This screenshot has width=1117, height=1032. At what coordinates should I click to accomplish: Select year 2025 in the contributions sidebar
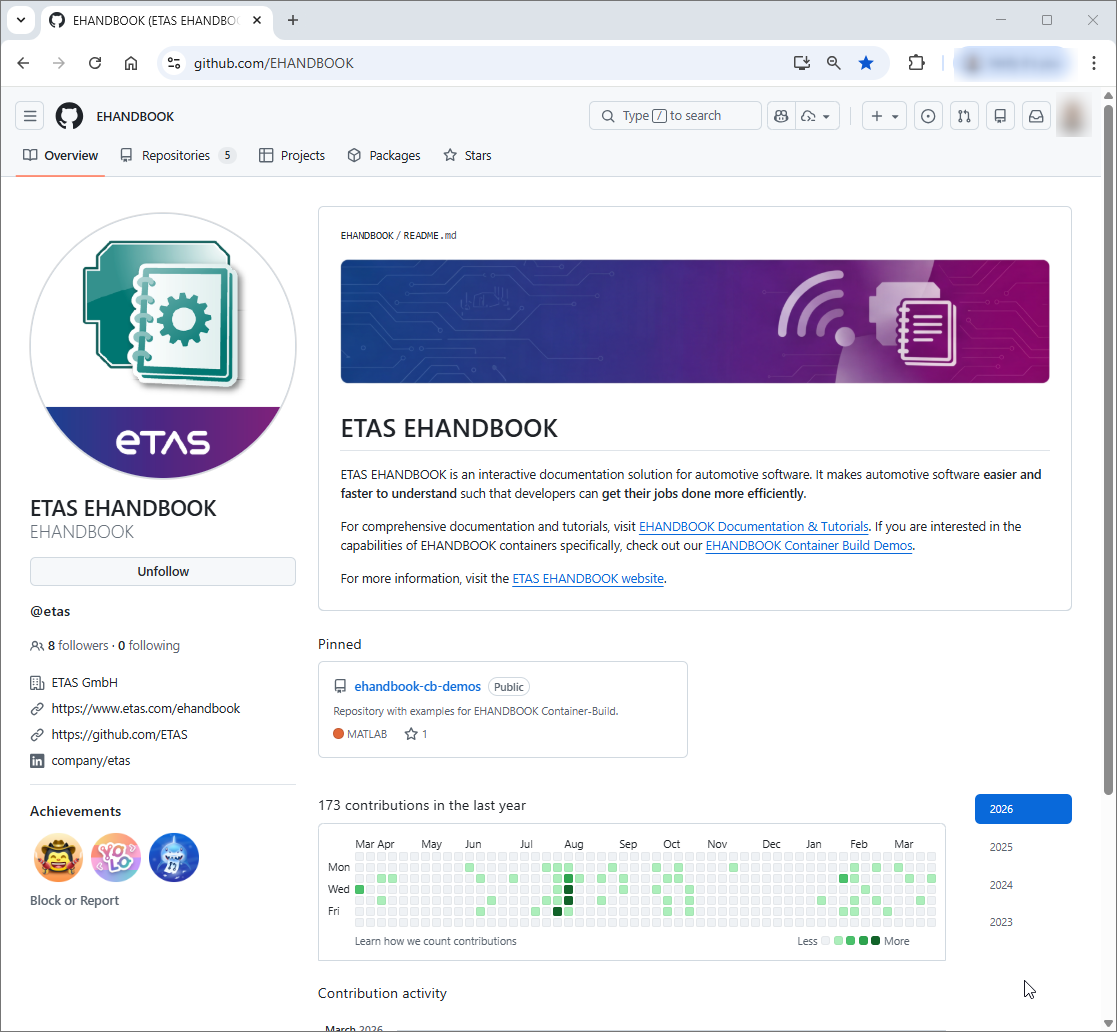1000,846
